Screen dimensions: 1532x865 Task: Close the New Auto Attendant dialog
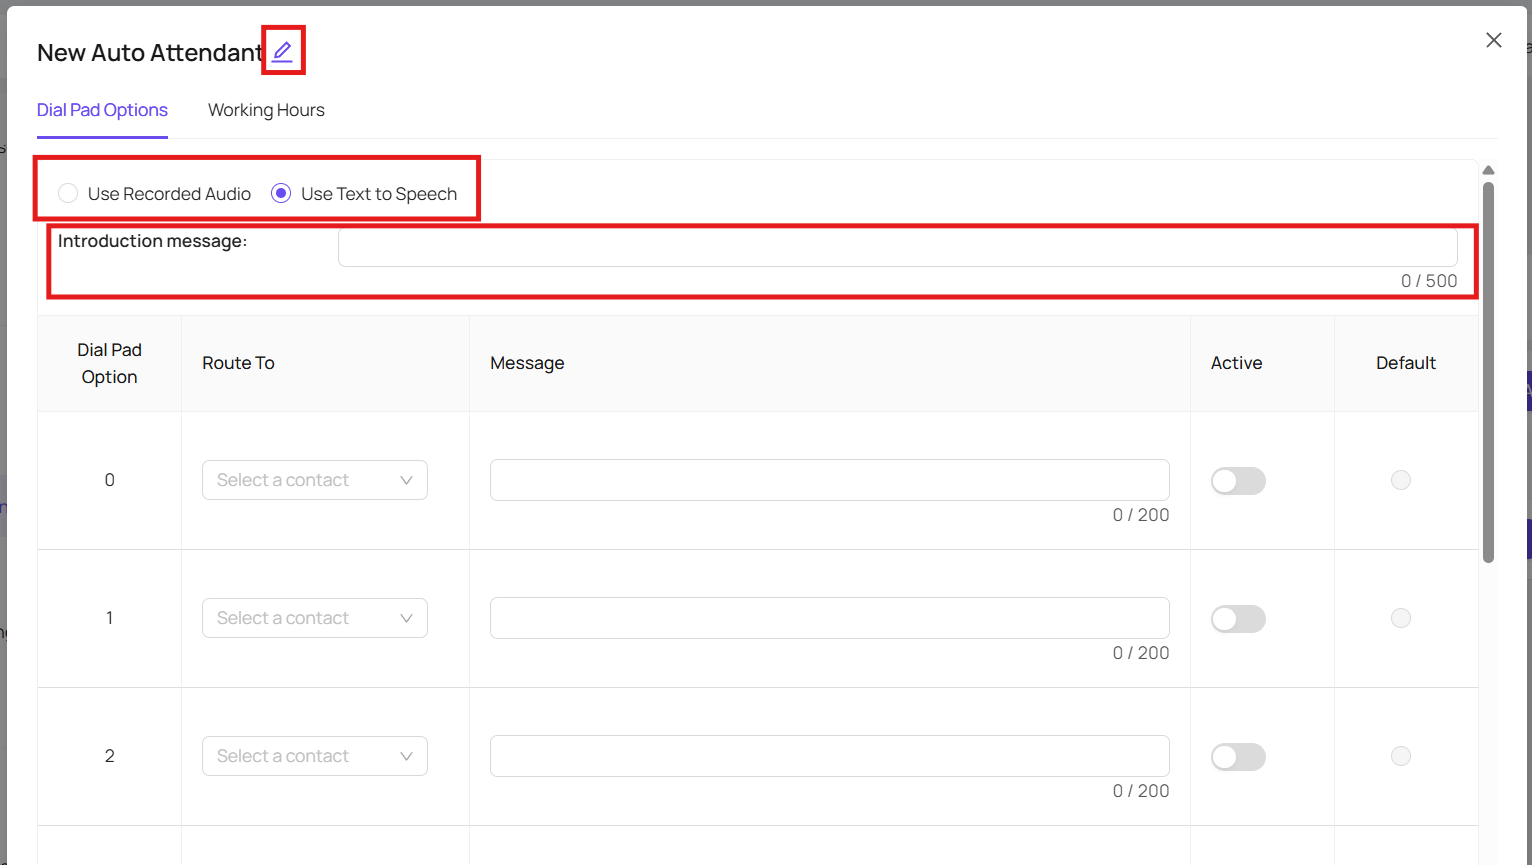[1494, 40]
